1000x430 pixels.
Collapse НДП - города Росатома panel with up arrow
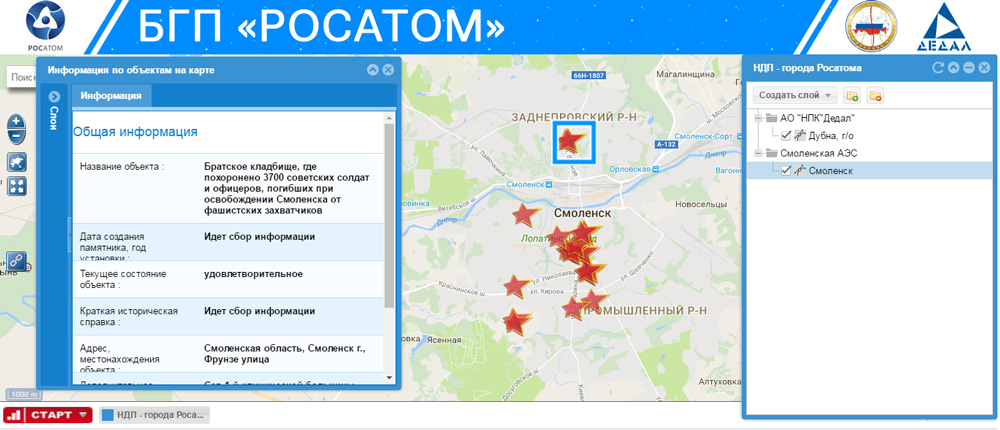click(x=953, y=68)
